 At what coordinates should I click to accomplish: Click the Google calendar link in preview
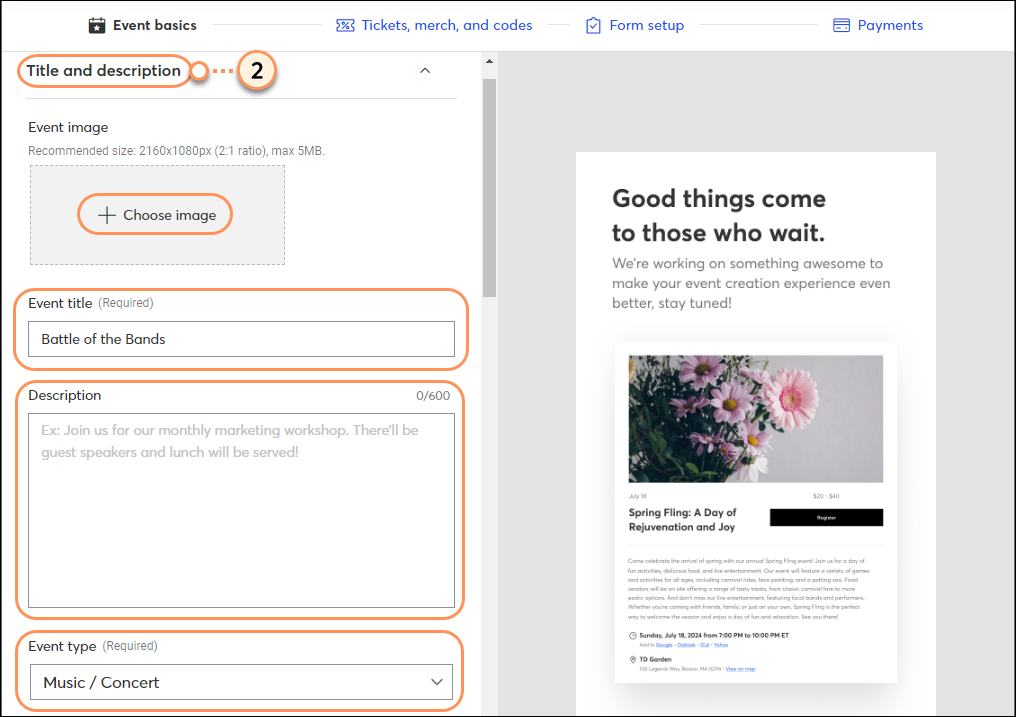point(664,645)
